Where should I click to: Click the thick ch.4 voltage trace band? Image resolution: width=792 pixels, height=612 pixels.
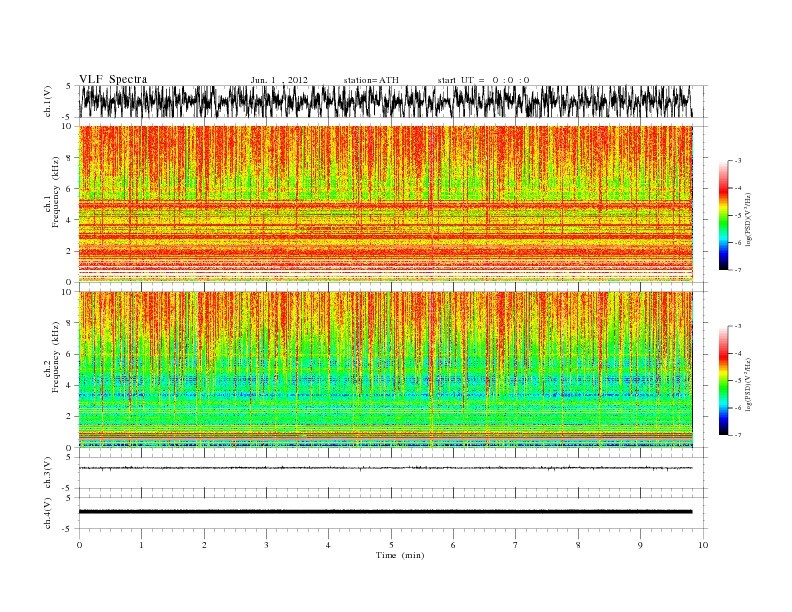[x=385, y=512]
